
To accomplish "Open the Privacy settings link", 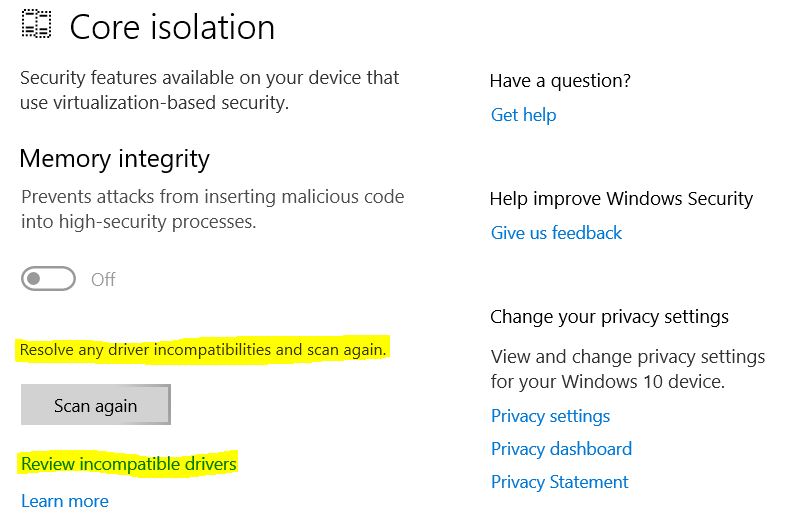I will click(x=550, y=416).
